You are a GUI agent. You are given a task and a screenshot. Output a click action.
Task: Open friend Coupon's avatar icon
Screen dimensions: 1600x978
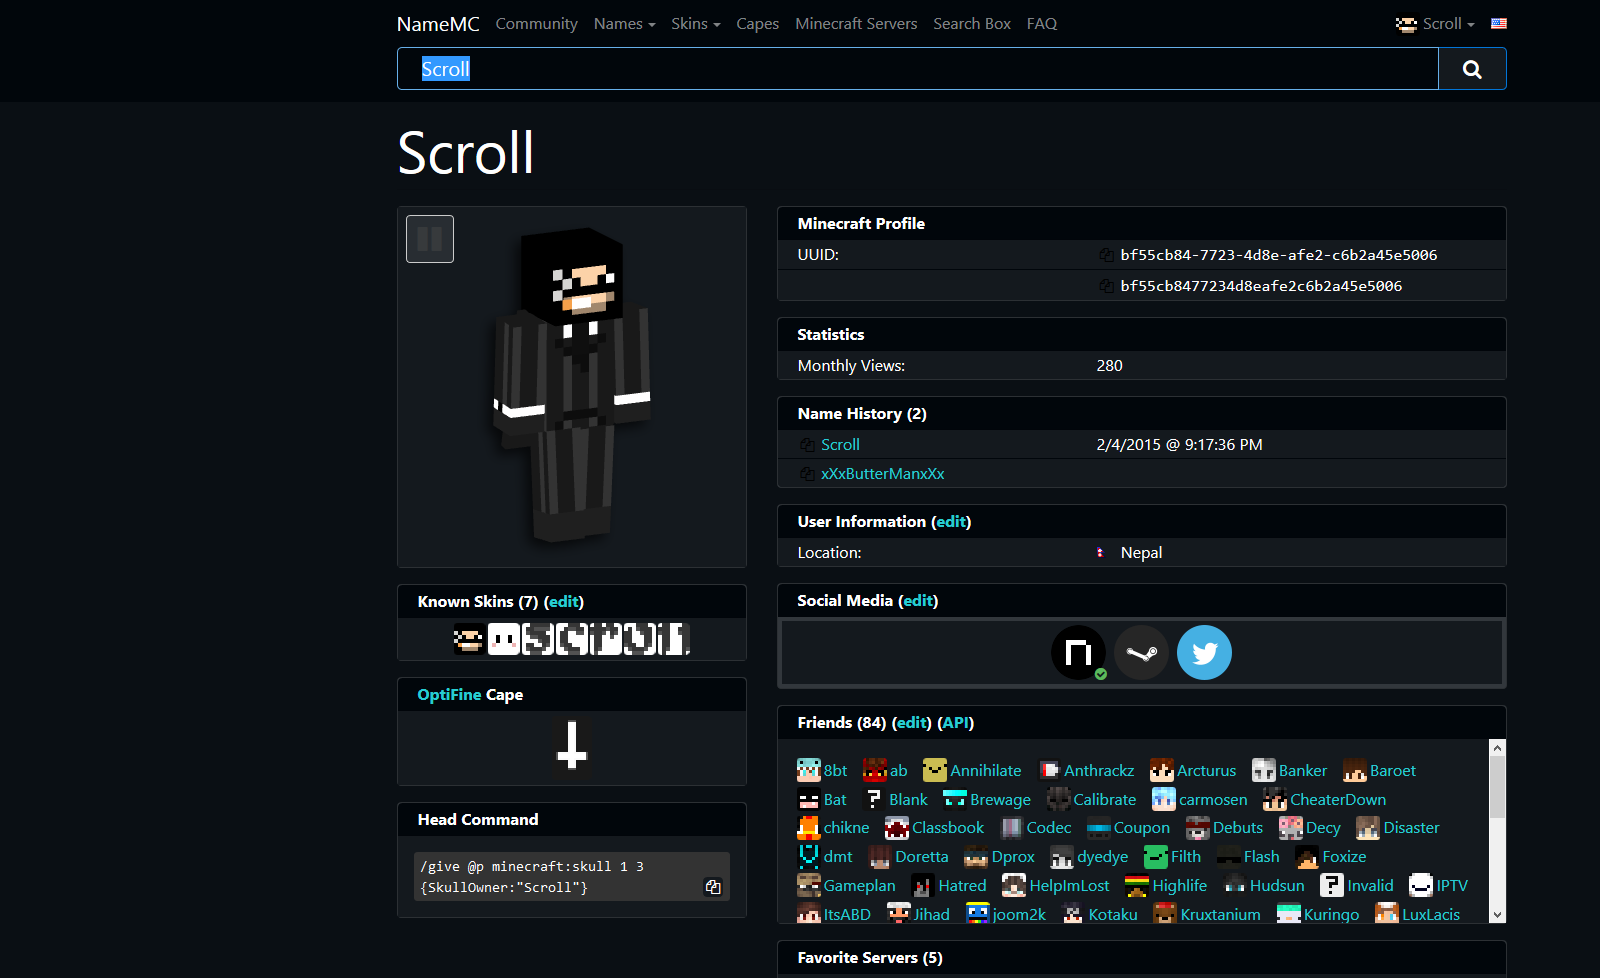coord(1099,827)
